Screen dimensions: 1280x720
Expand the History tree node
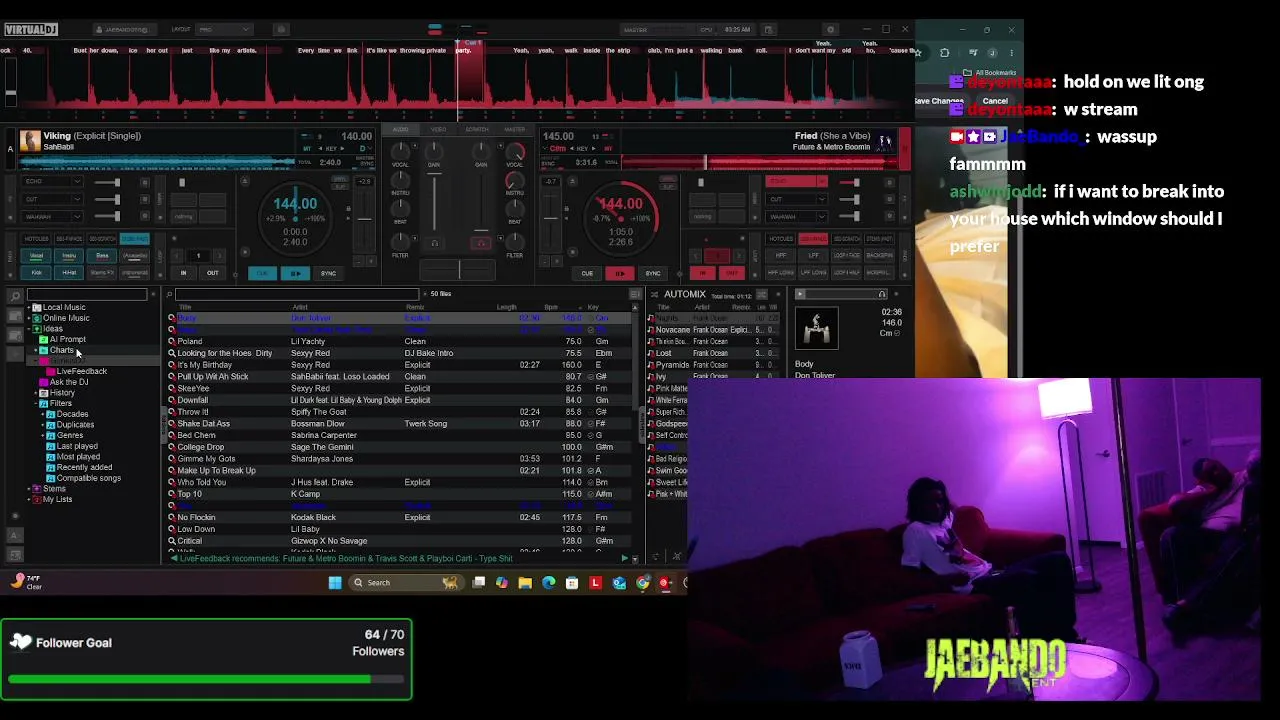36,393
